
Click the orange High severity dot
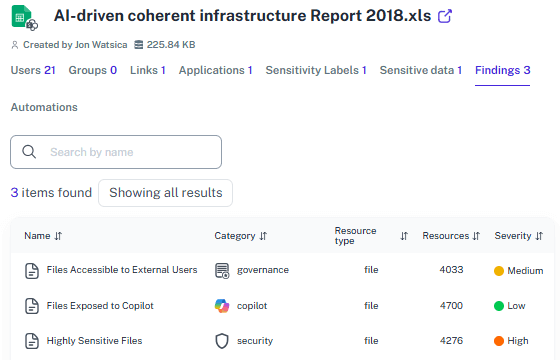pos(499,341)
